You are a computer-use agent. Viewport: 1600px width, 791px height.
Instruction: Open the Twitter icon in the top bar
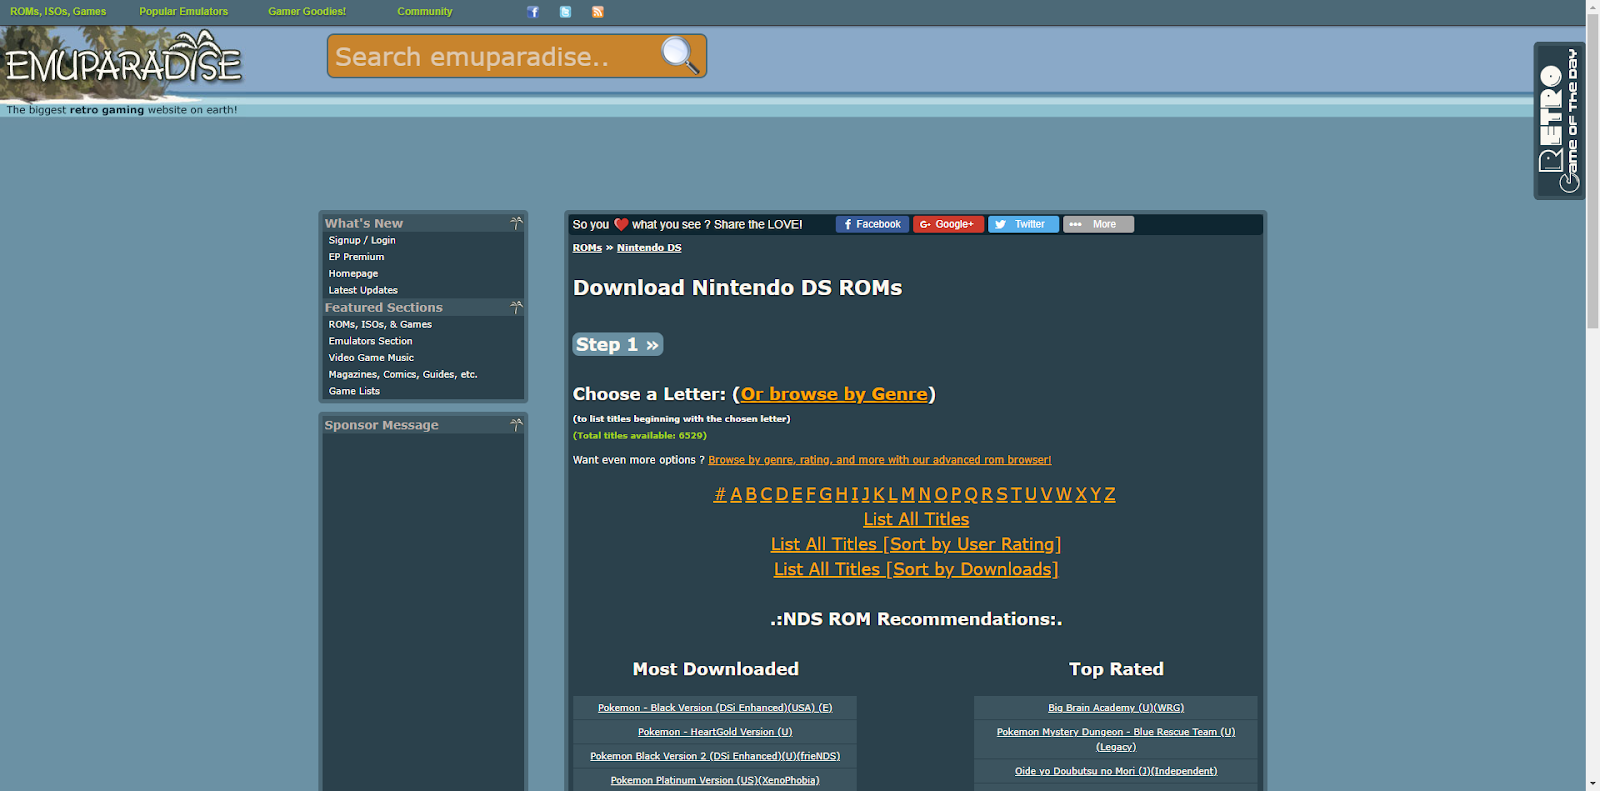point(566,12)
